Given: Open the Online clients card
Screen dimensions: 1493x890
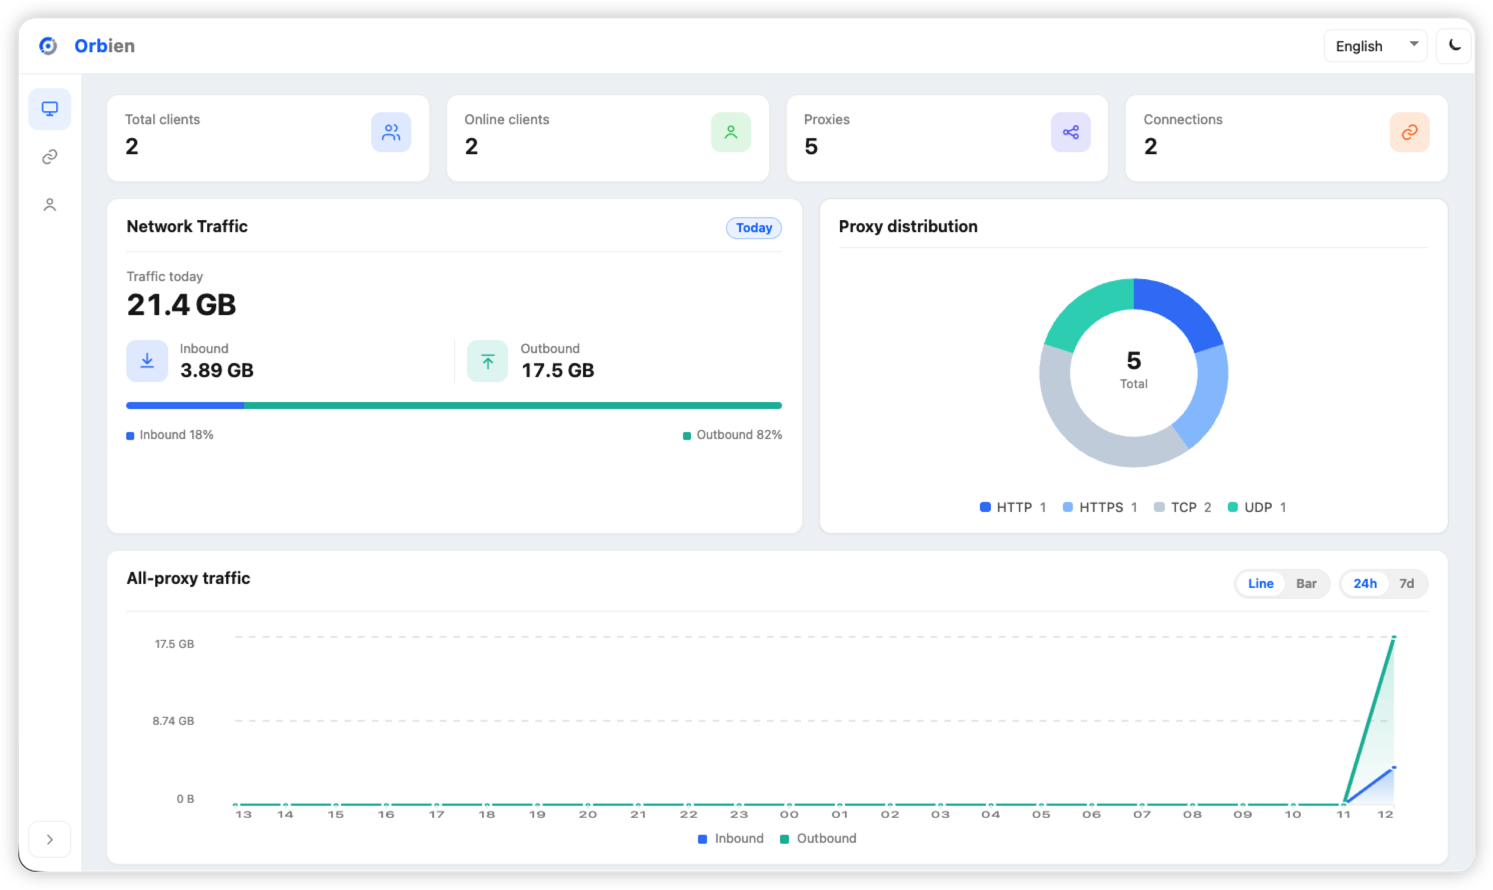Looking at the screenshot, I should click(608, 138).
